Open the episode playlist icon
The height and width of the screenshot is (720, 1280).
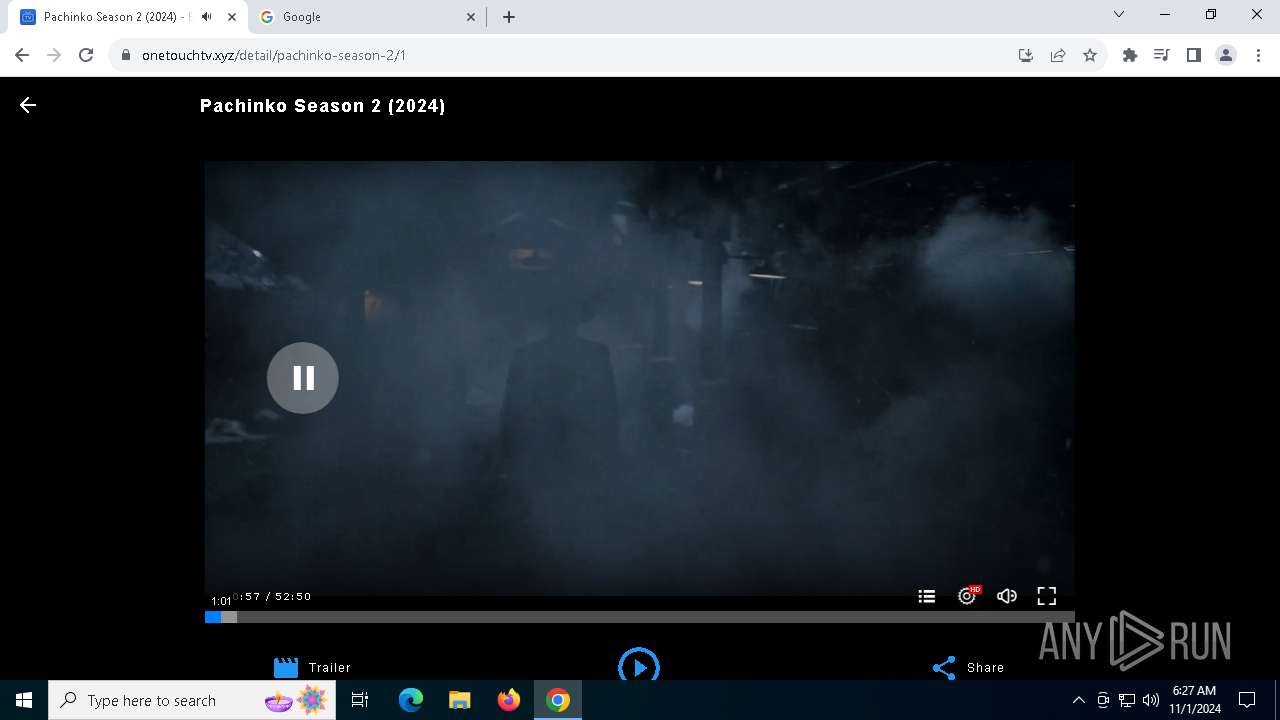pyautogui.click(x=927, y=596)
